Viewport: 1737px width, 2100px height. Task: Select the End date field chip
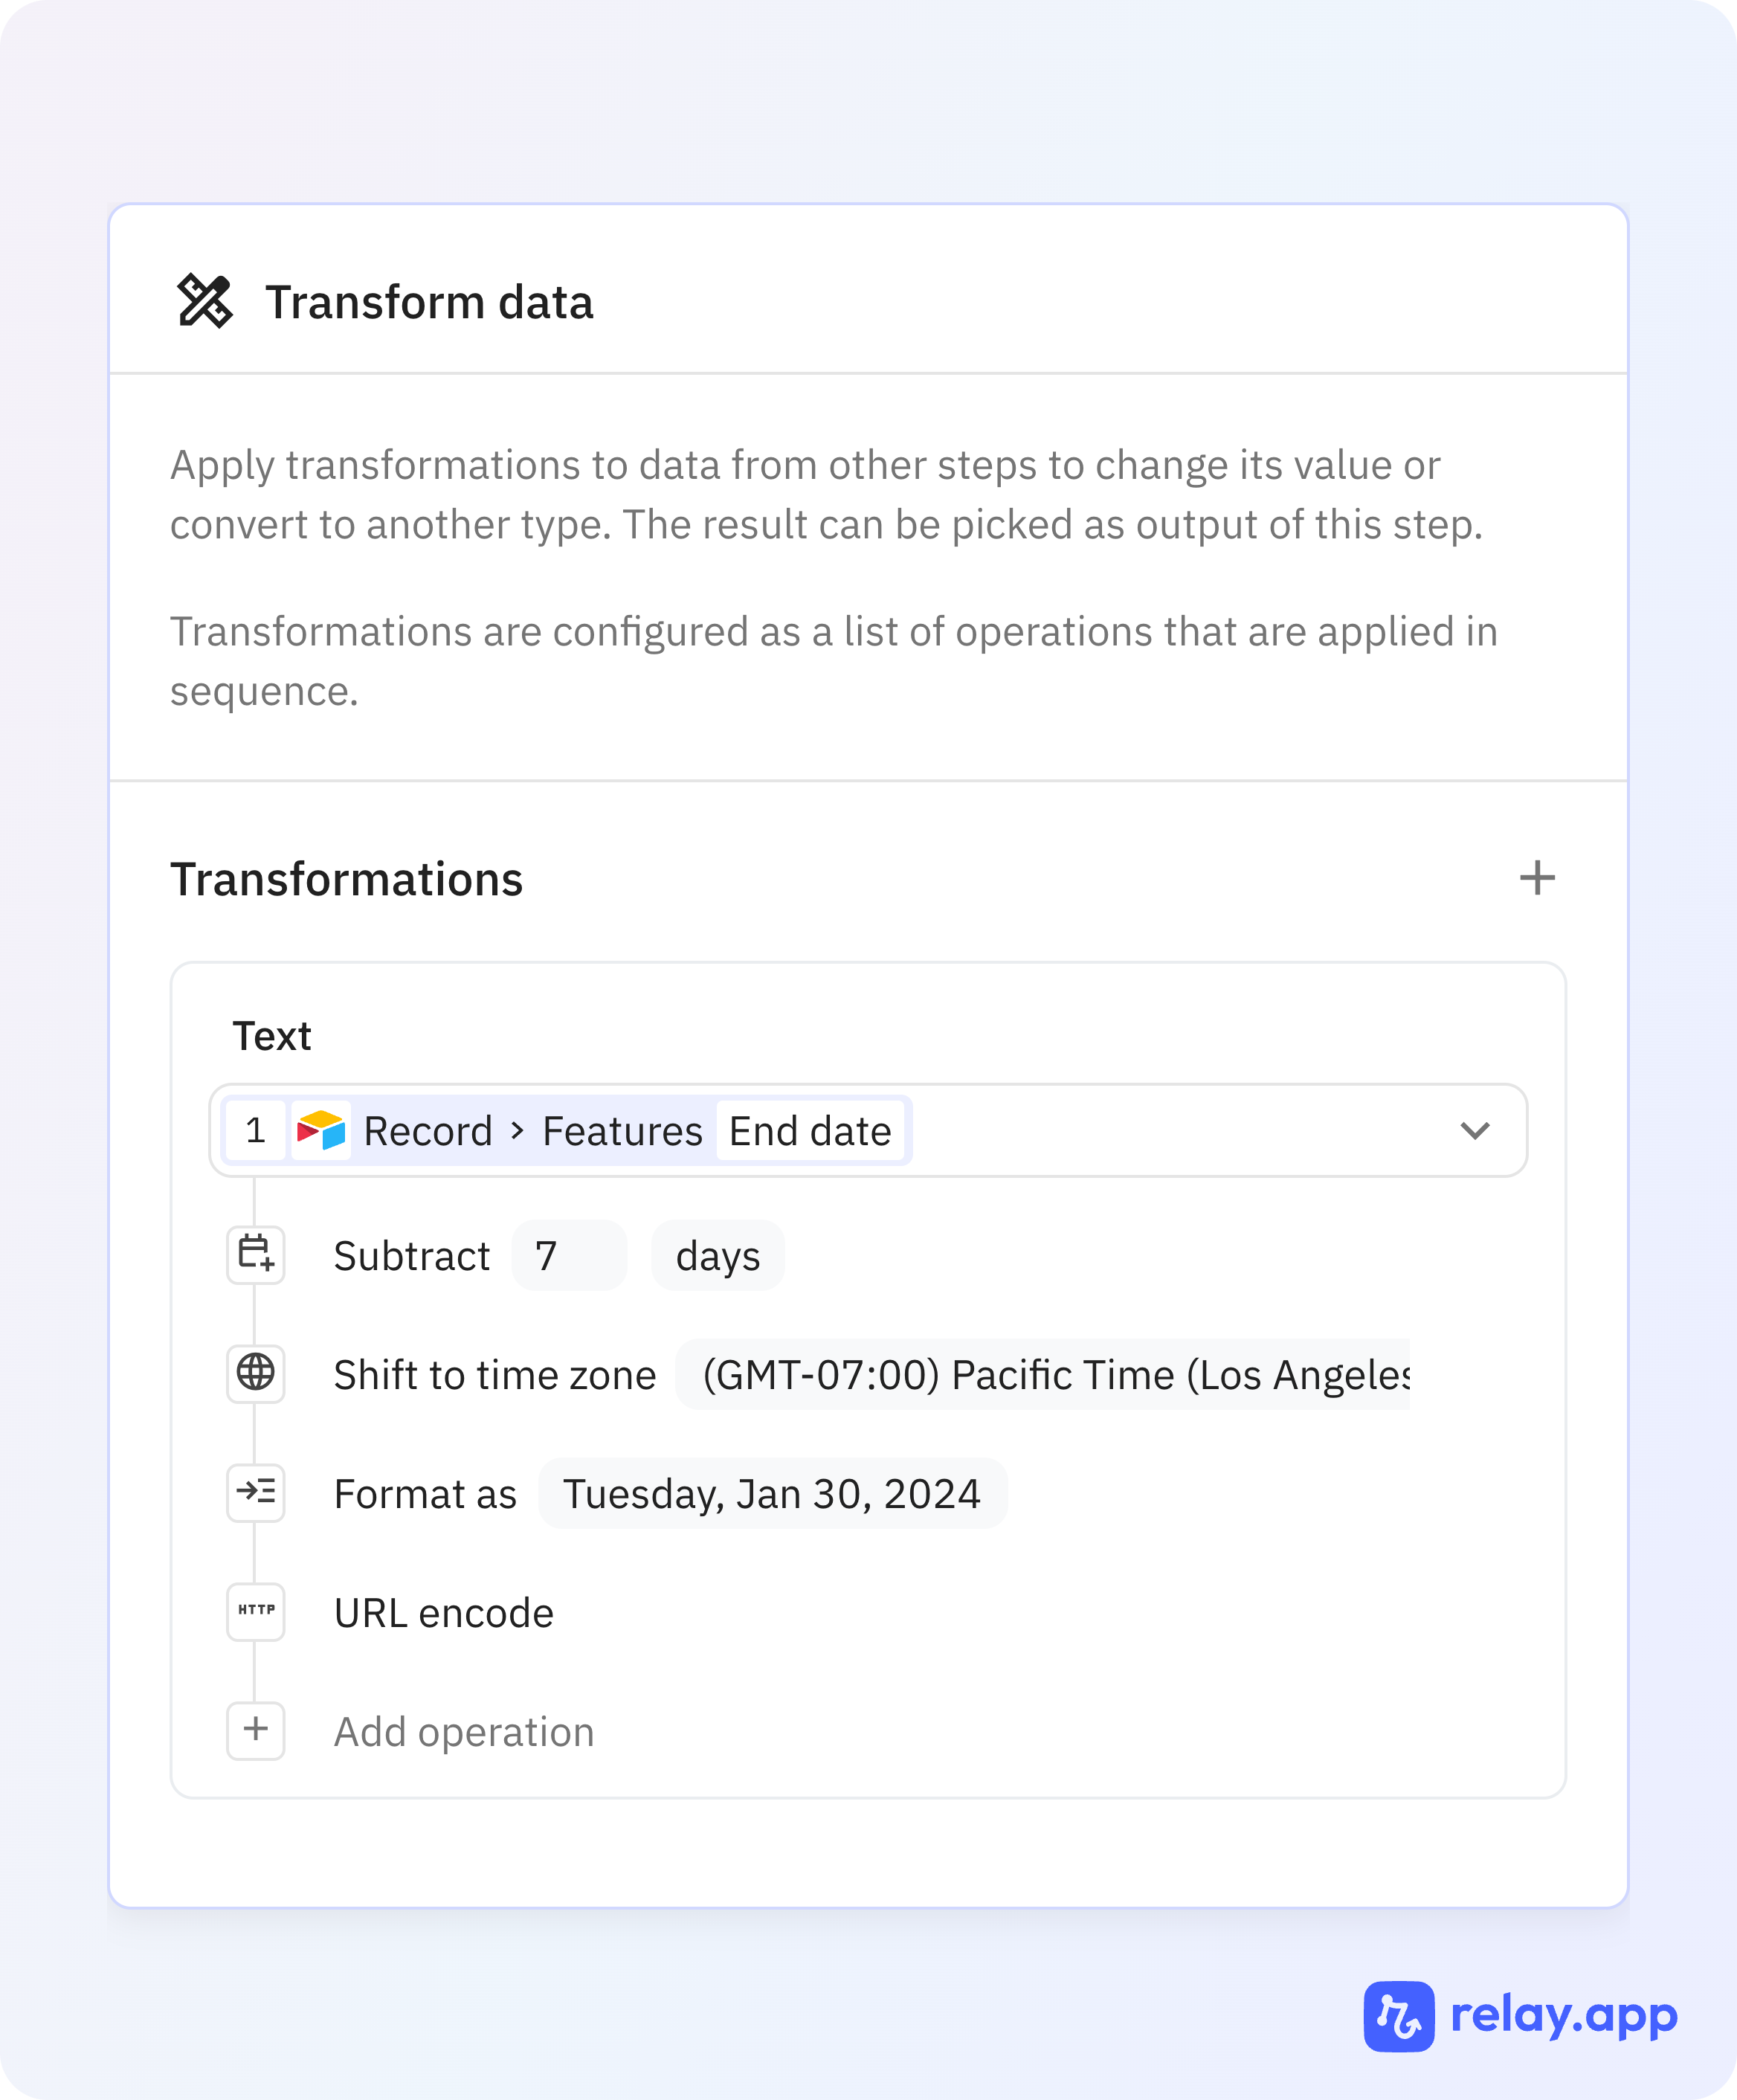click(809, 1131)
